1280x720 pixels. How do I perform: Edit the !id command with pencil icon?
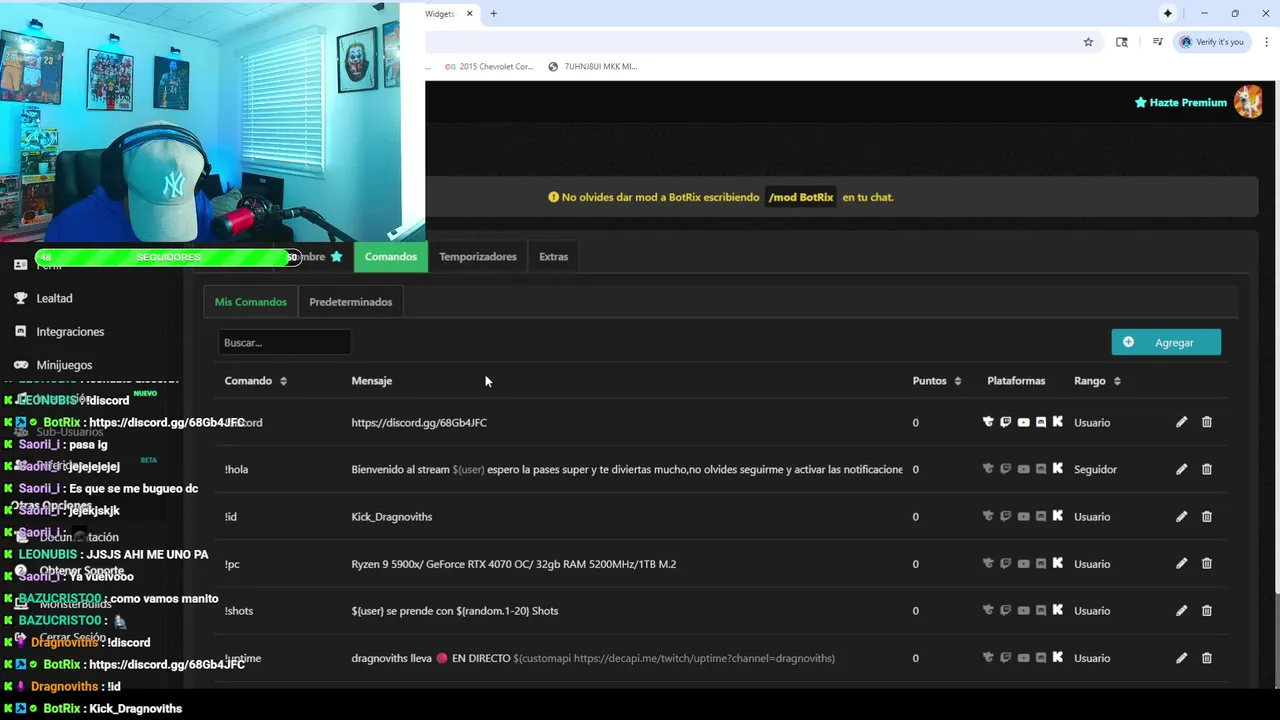click(x=1181, y=516)
